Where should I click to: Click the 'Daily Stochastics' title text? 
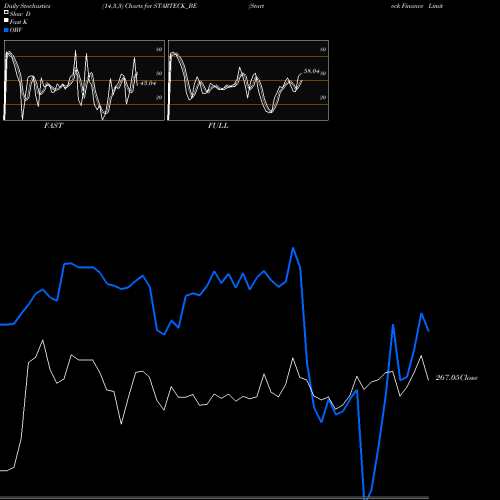27,6
